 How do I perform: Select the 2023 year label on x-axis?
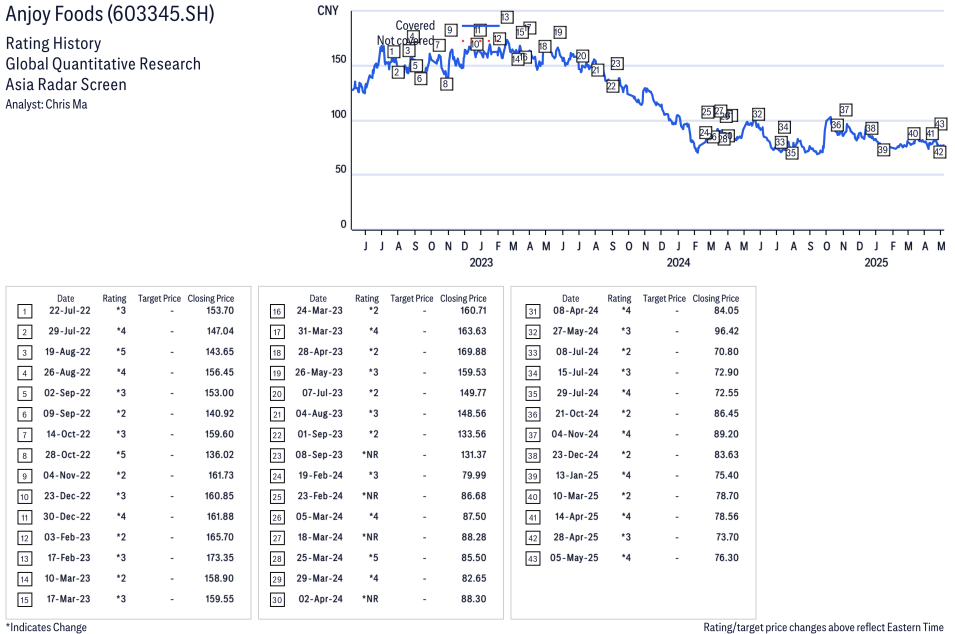click(481, 262)
